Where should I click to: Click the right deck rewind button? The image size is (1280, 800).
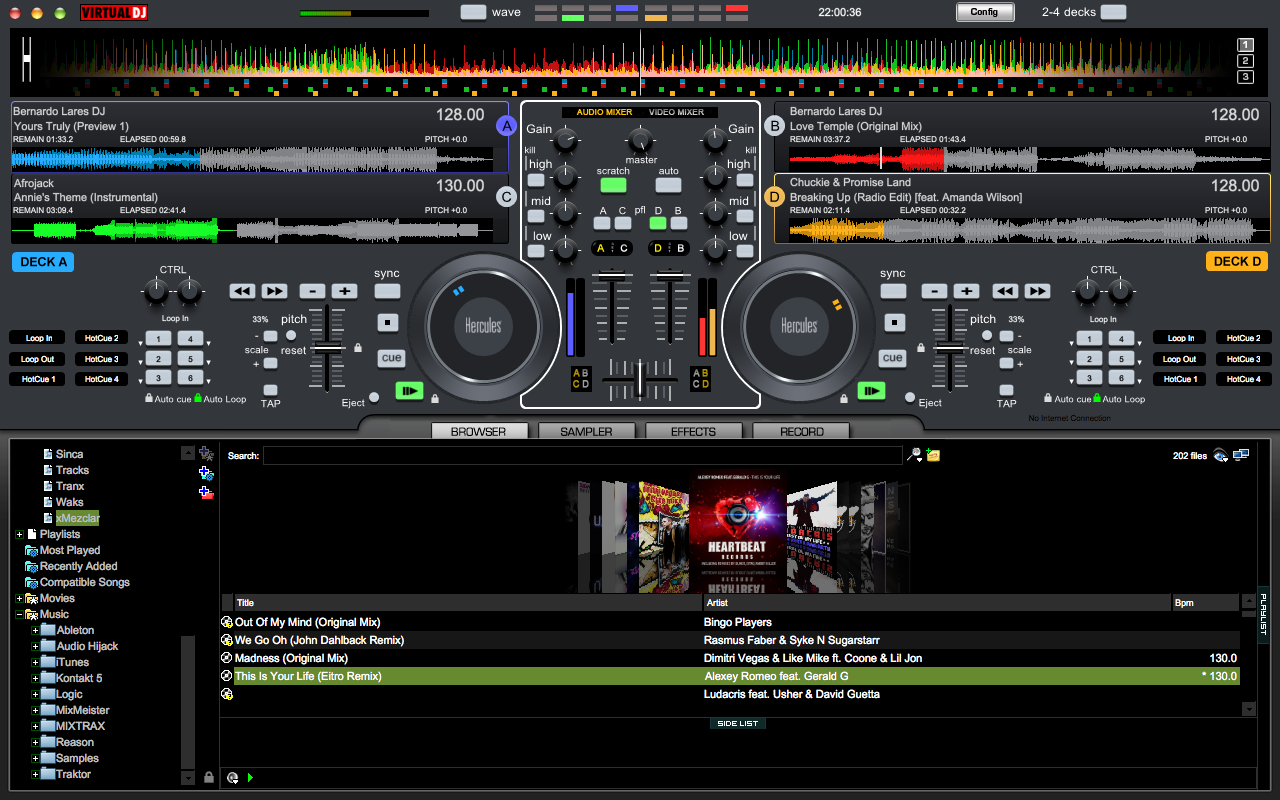point(1005,291)
